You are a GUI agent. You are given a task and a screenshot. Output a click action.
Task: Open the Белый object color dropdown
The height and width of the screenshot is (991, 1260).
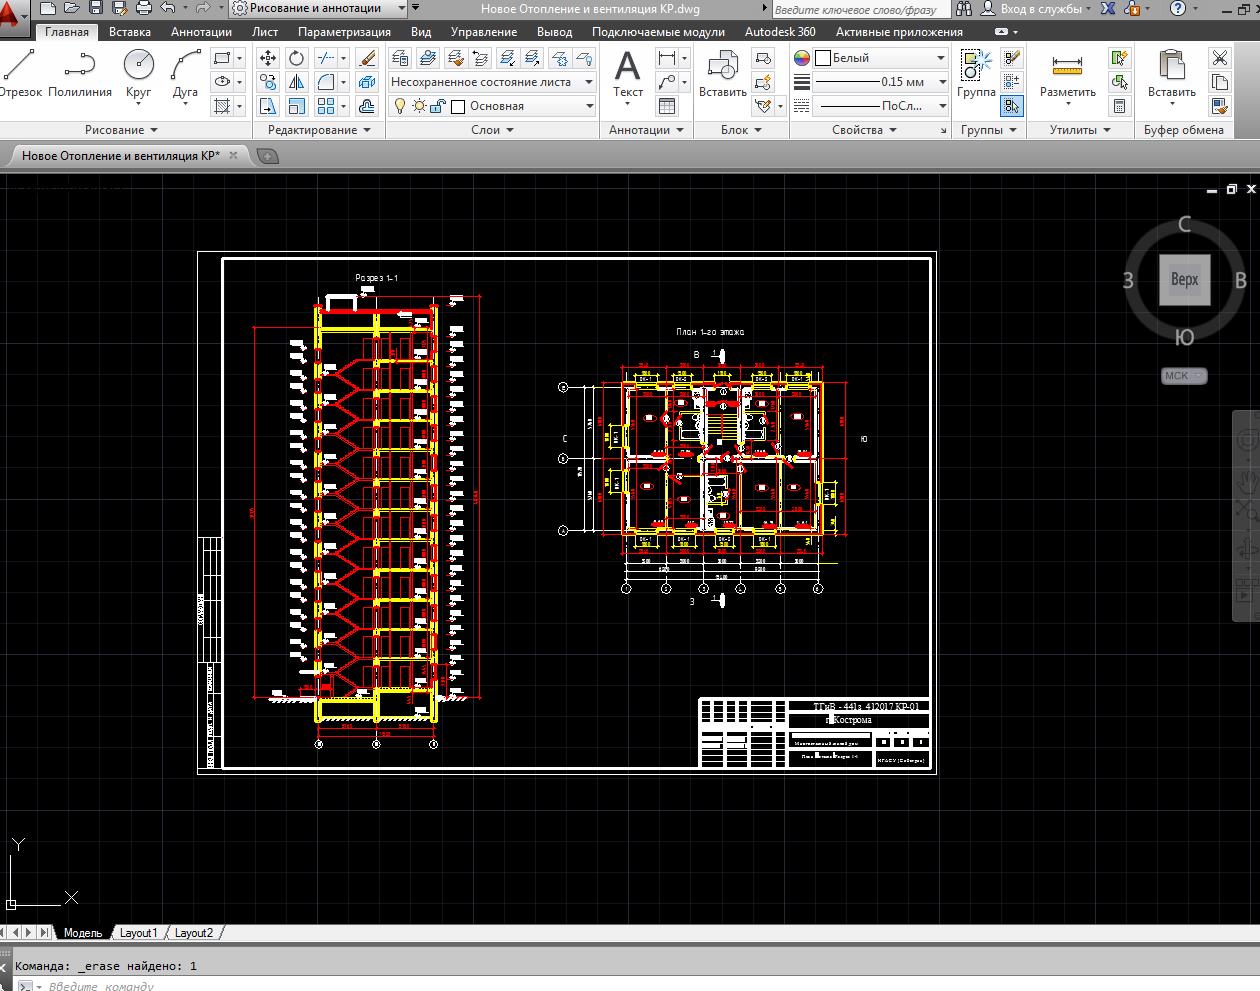point(880,58)
